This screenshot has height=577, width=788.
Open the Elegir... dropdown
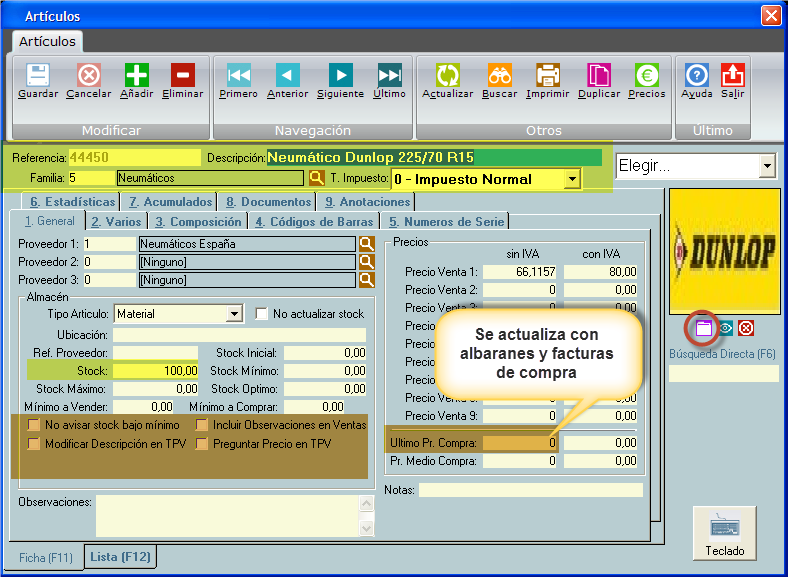[767, 166]
